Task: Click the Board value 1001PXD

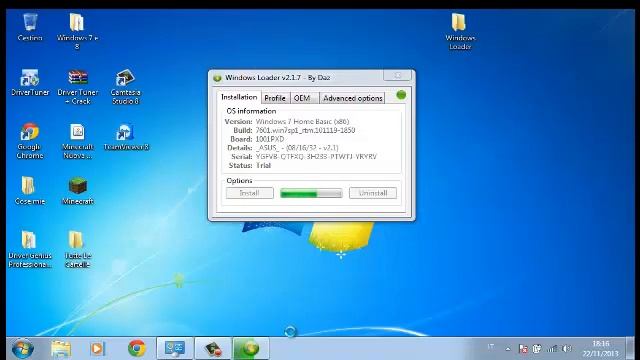Action: pyautogui.click(x=270, y=139)
